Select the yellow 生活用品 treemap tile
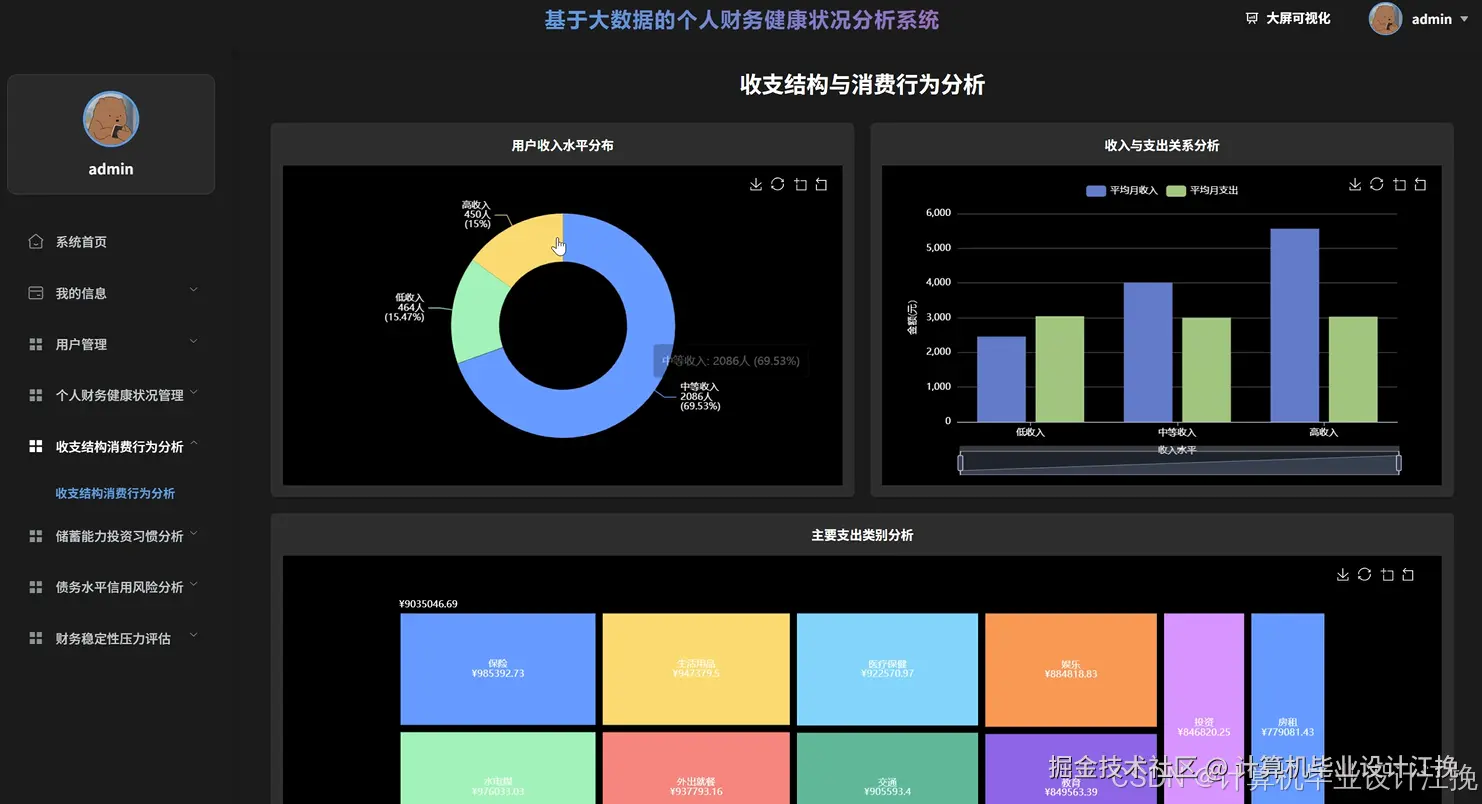 point(696,669)
